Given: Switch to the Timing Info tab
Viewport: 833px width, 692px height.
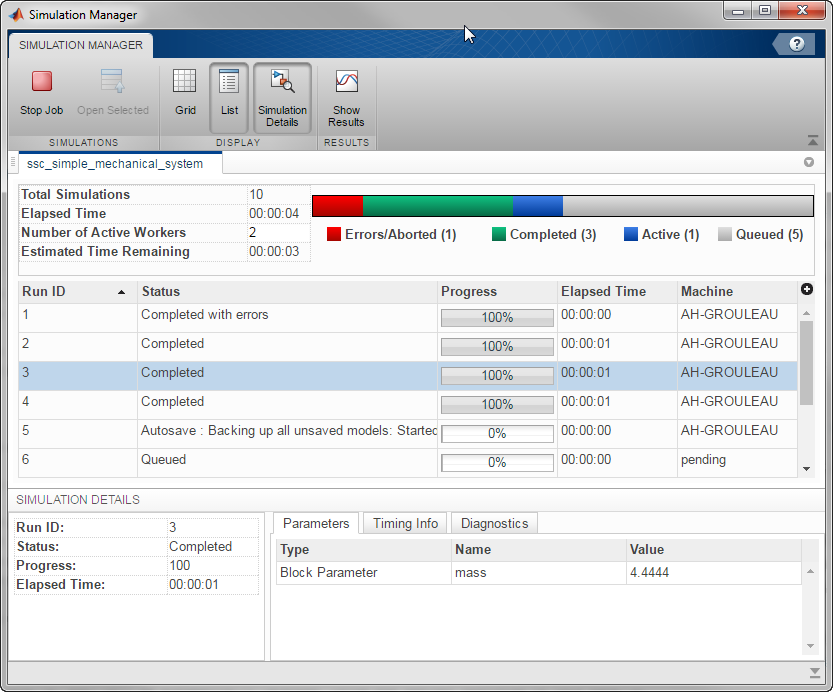Looking at the screenshot, I should tap(405, 523).
